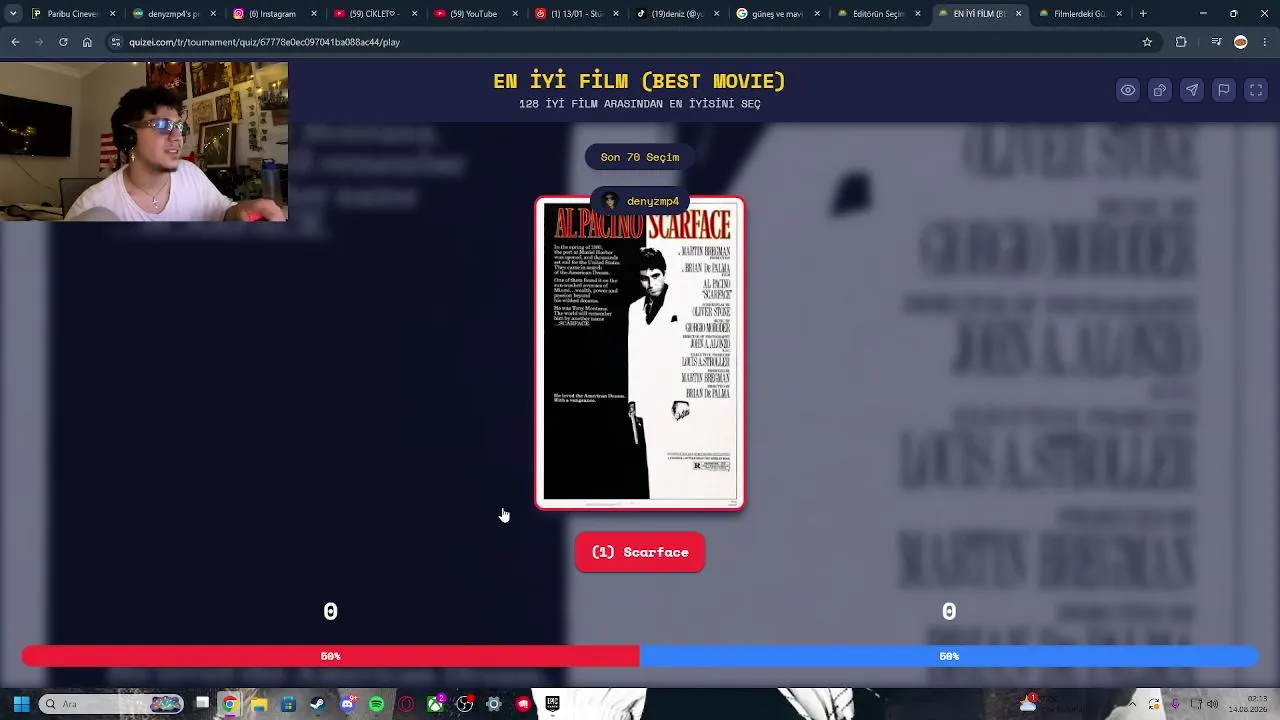This screenshot has height=720, width=1280.
Task: Click the browser forward arrow
Action: [39, 42]
